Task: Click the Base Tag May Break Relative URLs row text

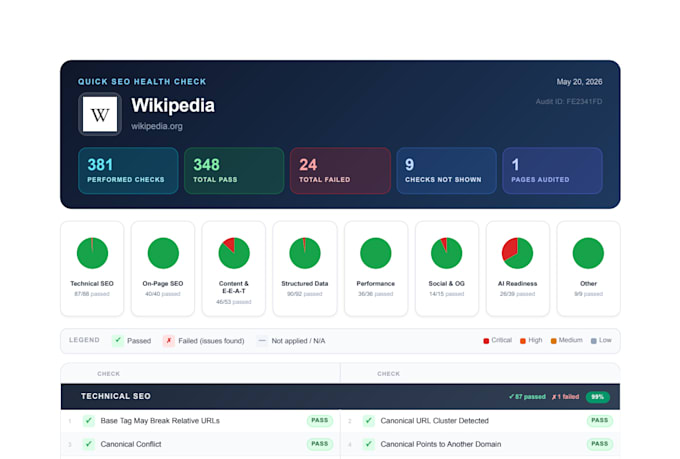Action: tap(160, 420)
